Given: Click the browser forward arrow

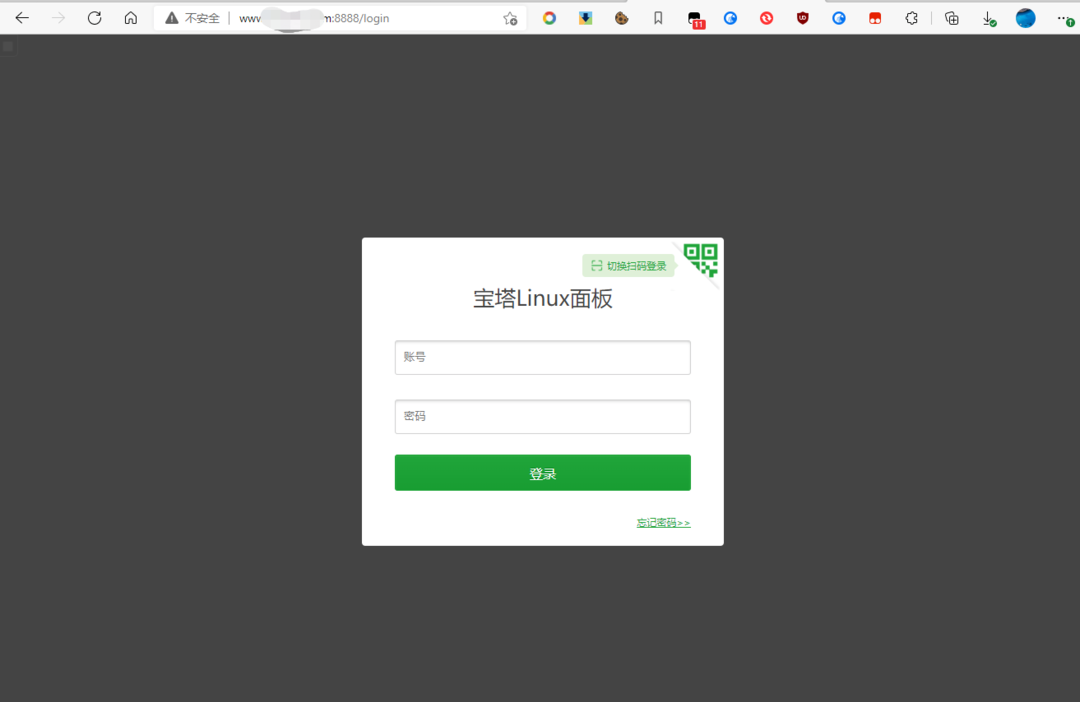Looking at the screenshot, I should point(59,18).
